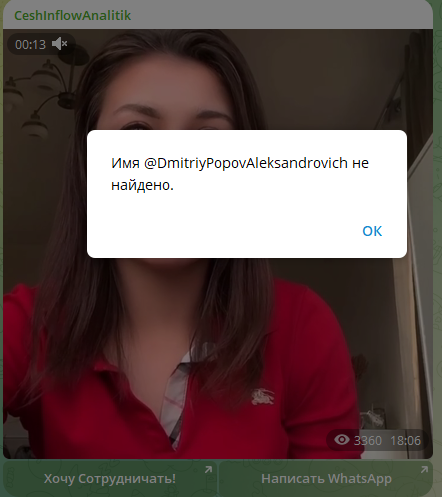
Task: Click the eye views icon on the video
Action: pos(342,440)
